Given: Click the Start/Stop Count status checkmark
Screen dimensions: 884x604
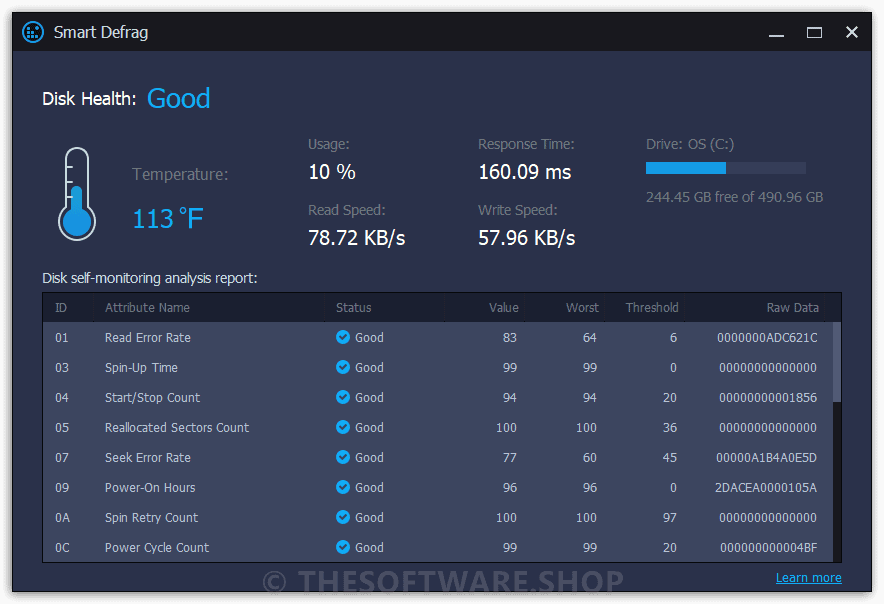Looking at the screenshot, I should pos(343,397).
